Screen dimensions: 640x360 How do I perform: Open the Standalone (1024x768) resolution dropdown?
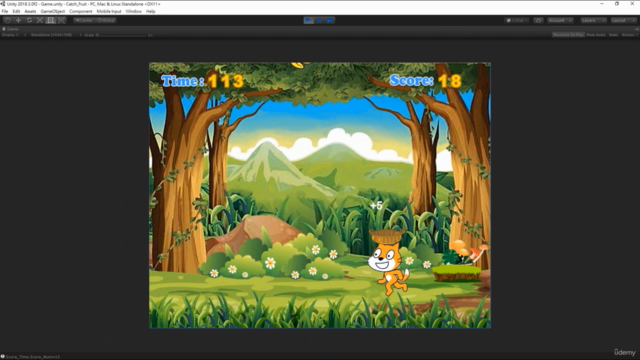click(x=55, y=35)
